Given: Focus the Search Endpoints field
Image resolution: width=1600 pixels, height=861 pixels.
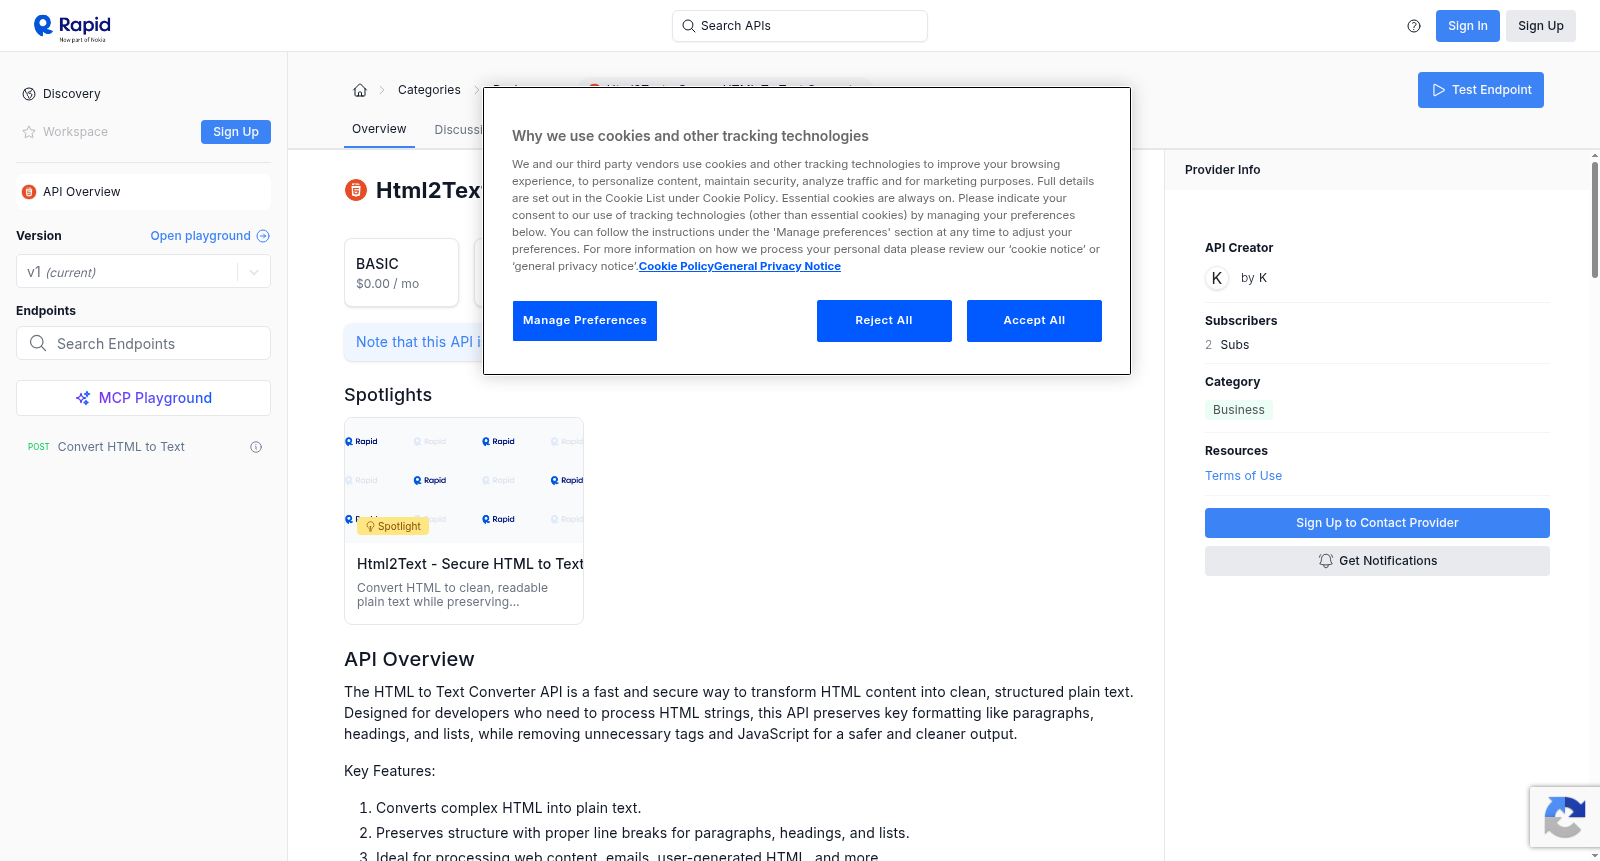Looking at the screenshot, I should (143, 343).
